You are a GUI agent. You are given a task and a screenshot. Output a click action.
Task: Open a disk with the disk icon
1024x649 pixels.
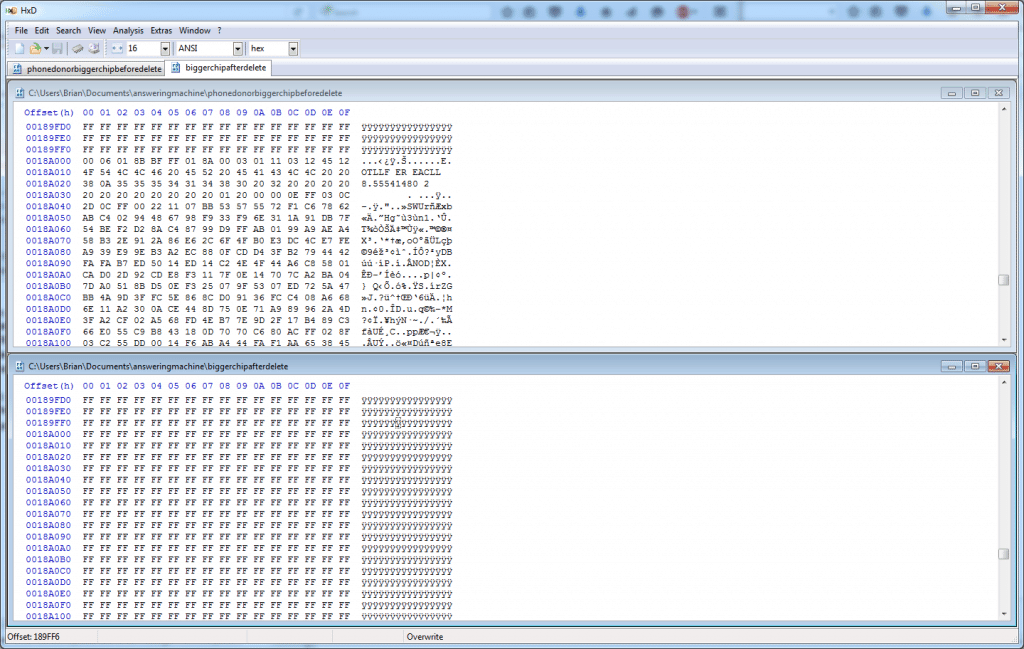(94, 48)
